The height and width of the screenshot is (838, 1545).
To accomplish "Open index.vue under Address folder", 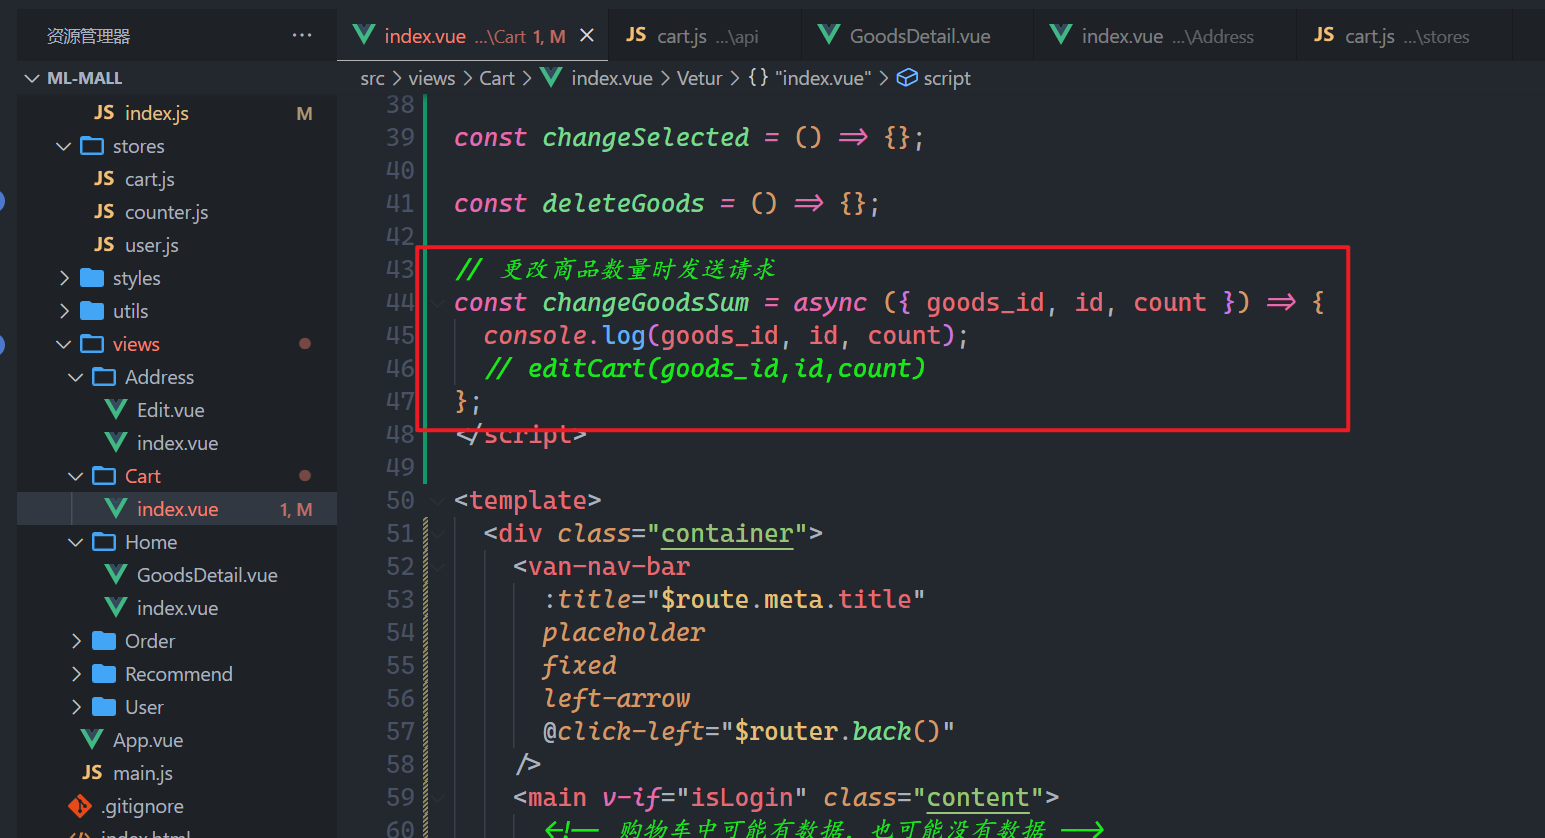I will 177,443.
